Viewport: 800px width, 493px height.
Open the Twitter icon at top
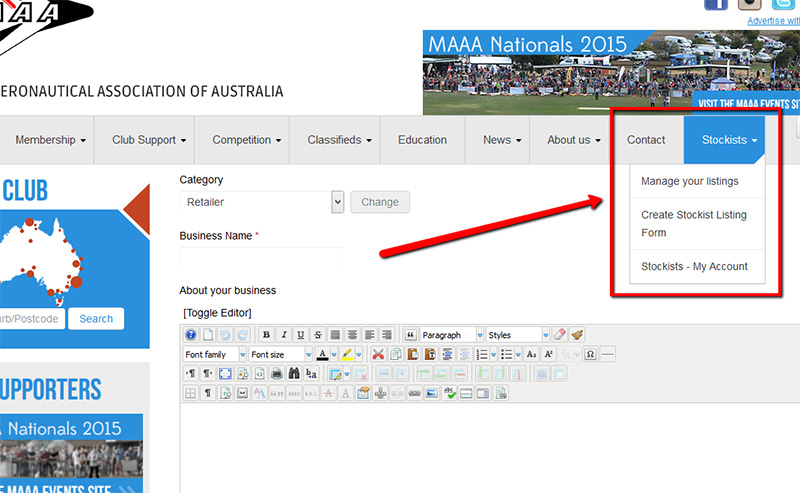pos(785,4)
